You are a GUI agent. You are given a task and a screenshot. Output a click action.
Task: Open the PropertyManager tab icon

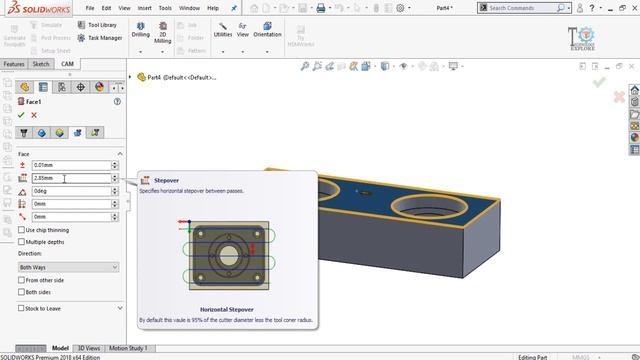(43, 87)
